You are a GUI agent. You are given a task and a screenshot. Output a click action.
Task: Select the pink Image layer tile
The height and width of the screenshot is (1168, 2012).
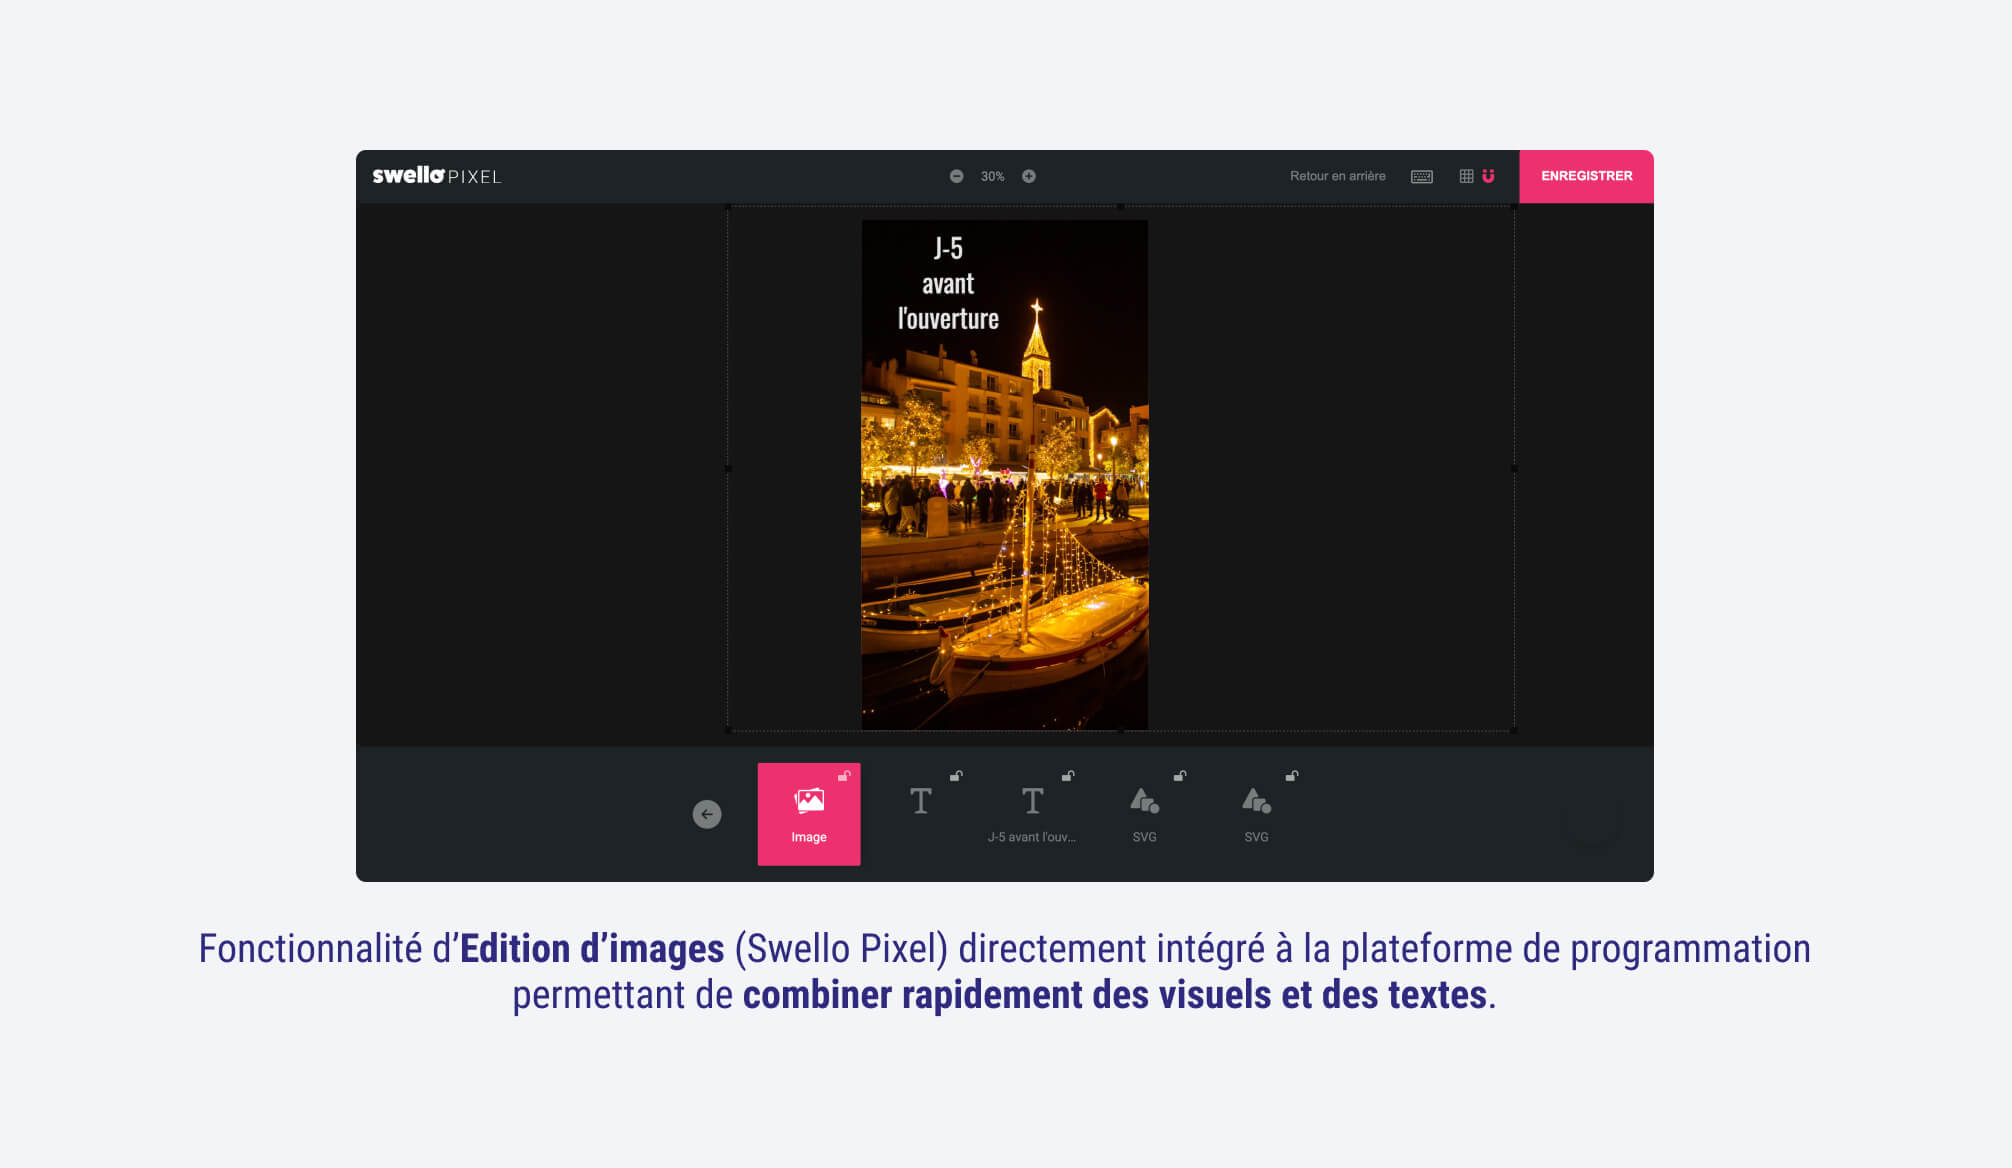(x=808, y=814)
